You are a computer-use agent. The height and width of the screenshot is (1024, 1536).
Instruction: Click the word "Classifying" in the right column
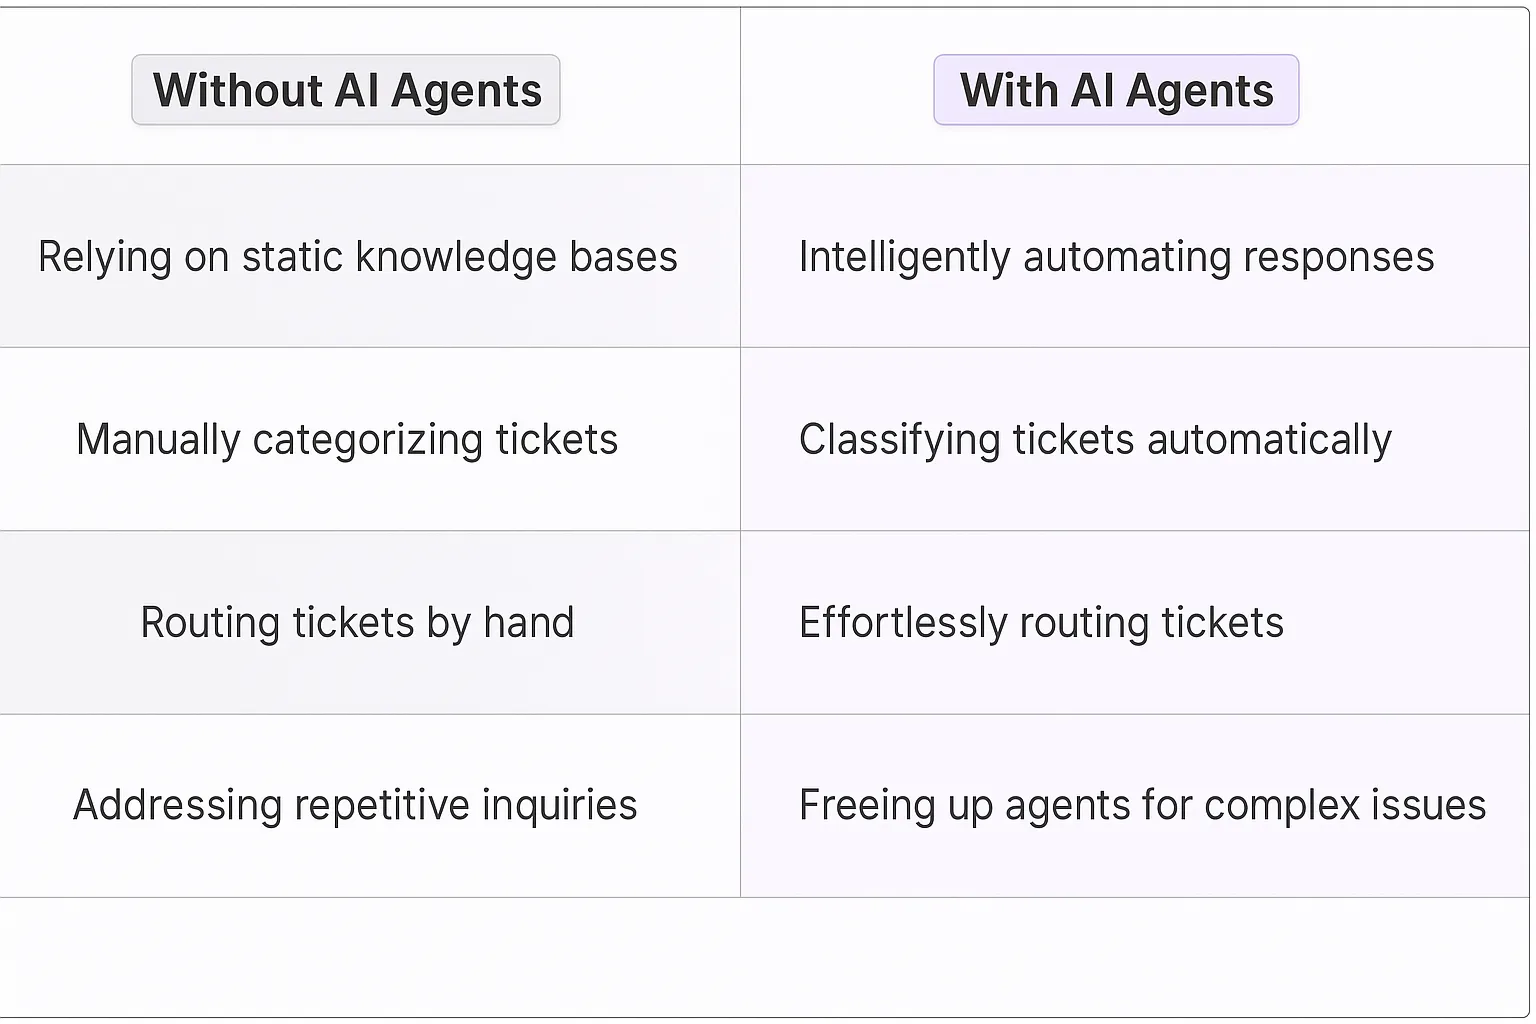pyautogui.click(x=899, y=440)
